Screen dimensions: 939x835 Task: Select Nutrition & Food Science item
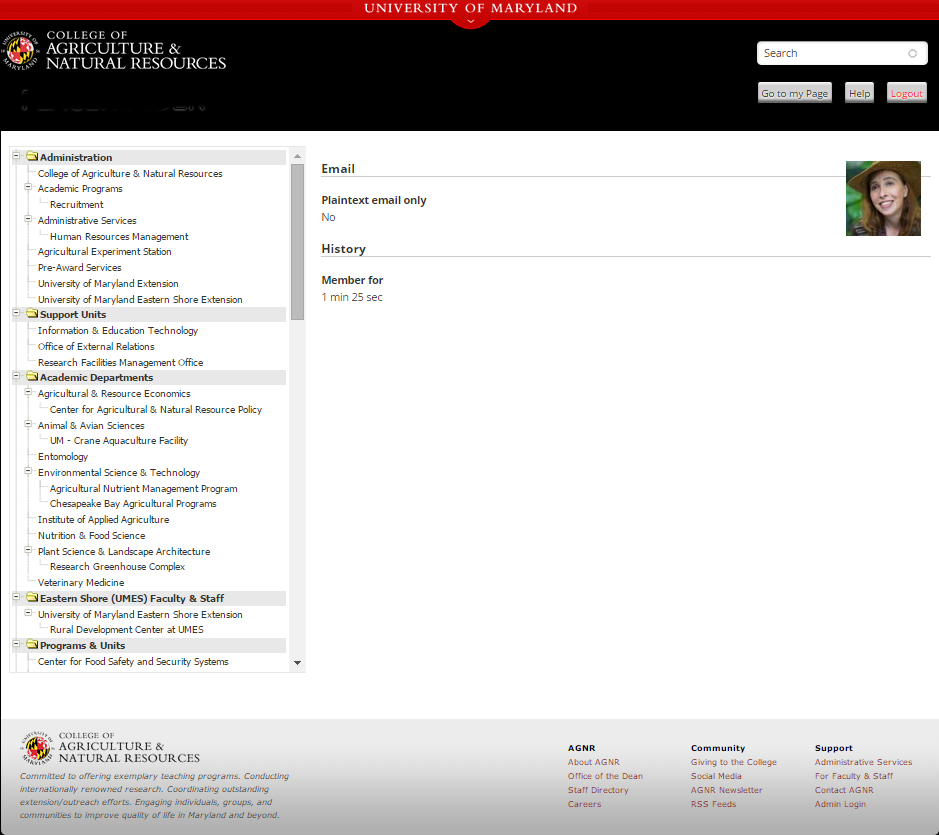coord(92,536)
